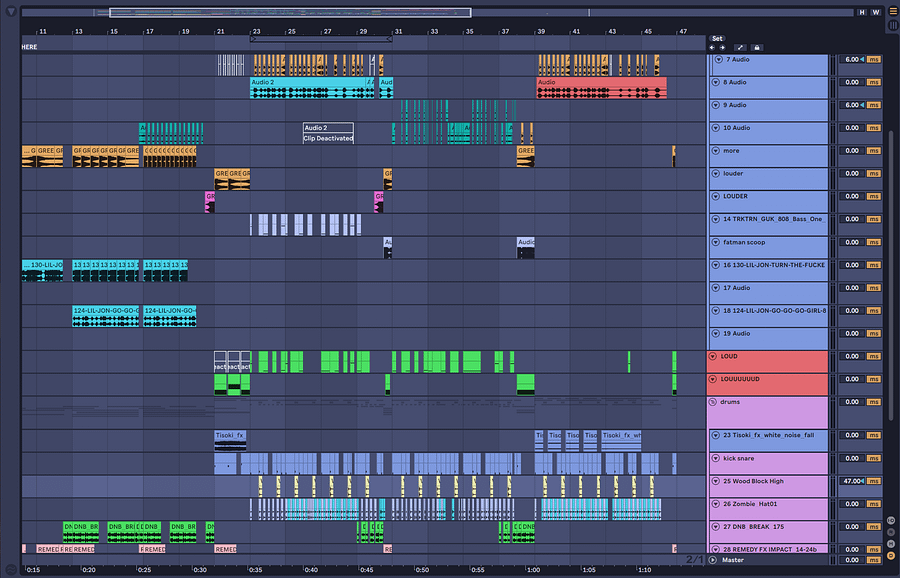Show the returns section R selector
Viewport: 900px width, 578px height.
coord(891,532)
